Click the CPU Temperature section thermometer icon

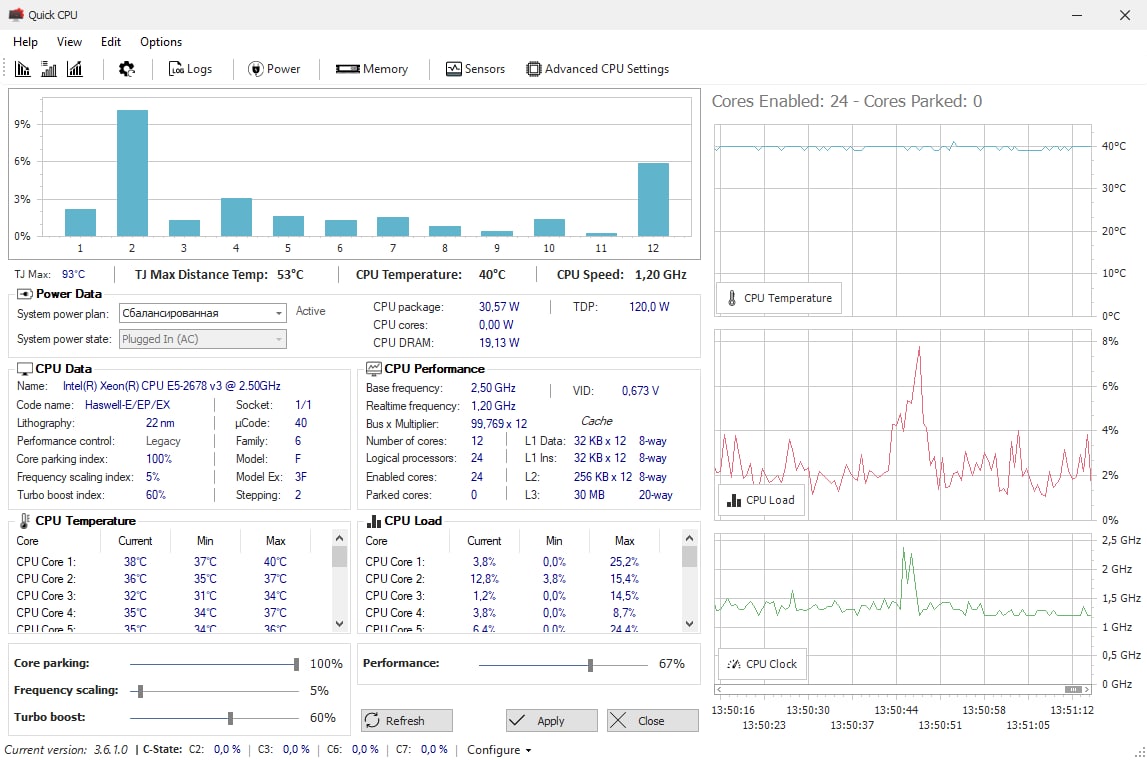pyautogui.click(x=24, y=521)
